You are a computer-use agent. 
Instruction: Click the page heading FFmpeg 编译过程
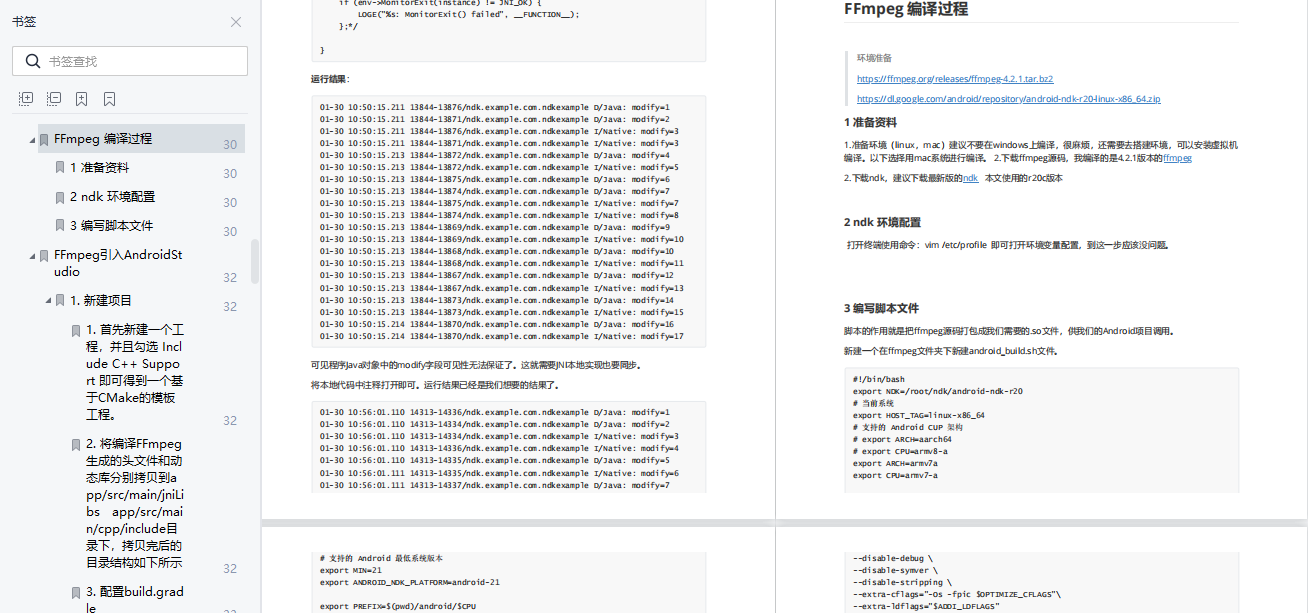point(906,10)
